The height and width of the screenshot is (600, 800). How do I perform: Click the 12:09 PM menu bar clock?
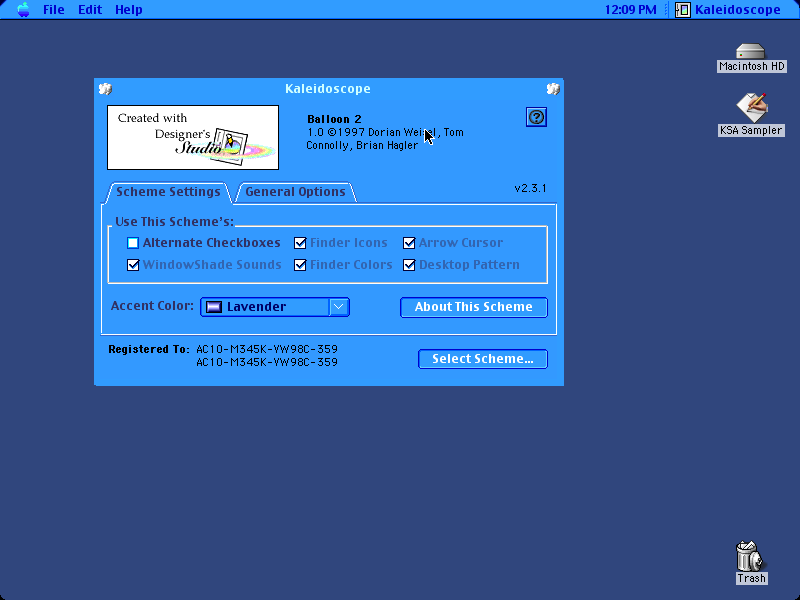[x=631, y=10]
